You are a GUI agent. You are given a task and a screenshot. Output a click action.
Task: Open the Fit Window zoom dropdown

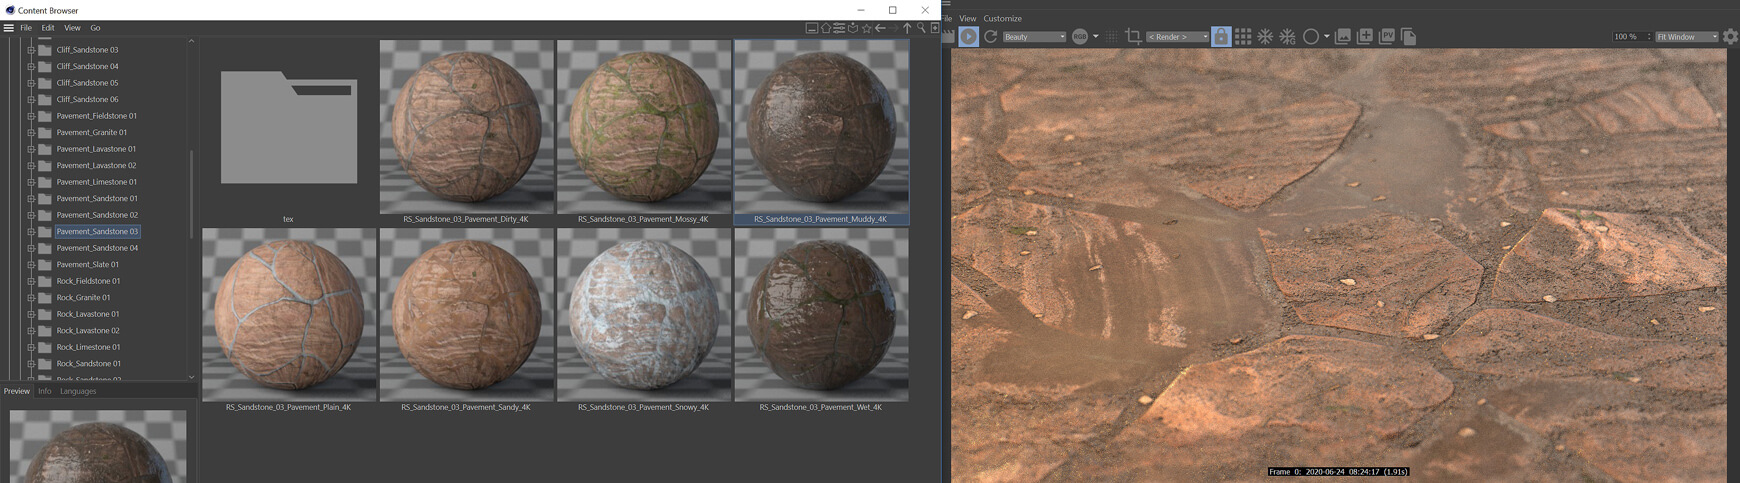pyautogui.click(x=1687, y=37)
